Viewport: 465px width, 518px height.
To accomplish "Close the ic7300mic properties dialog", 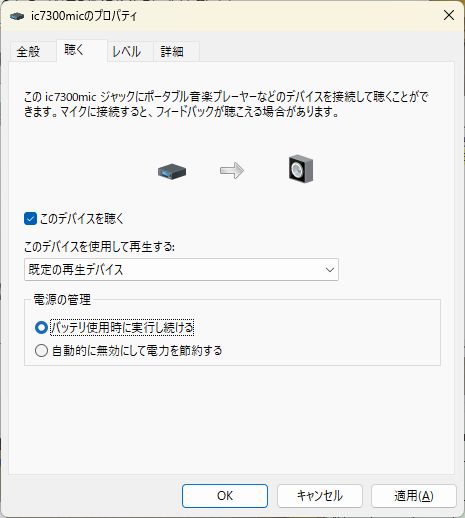I will pos(449,15).
